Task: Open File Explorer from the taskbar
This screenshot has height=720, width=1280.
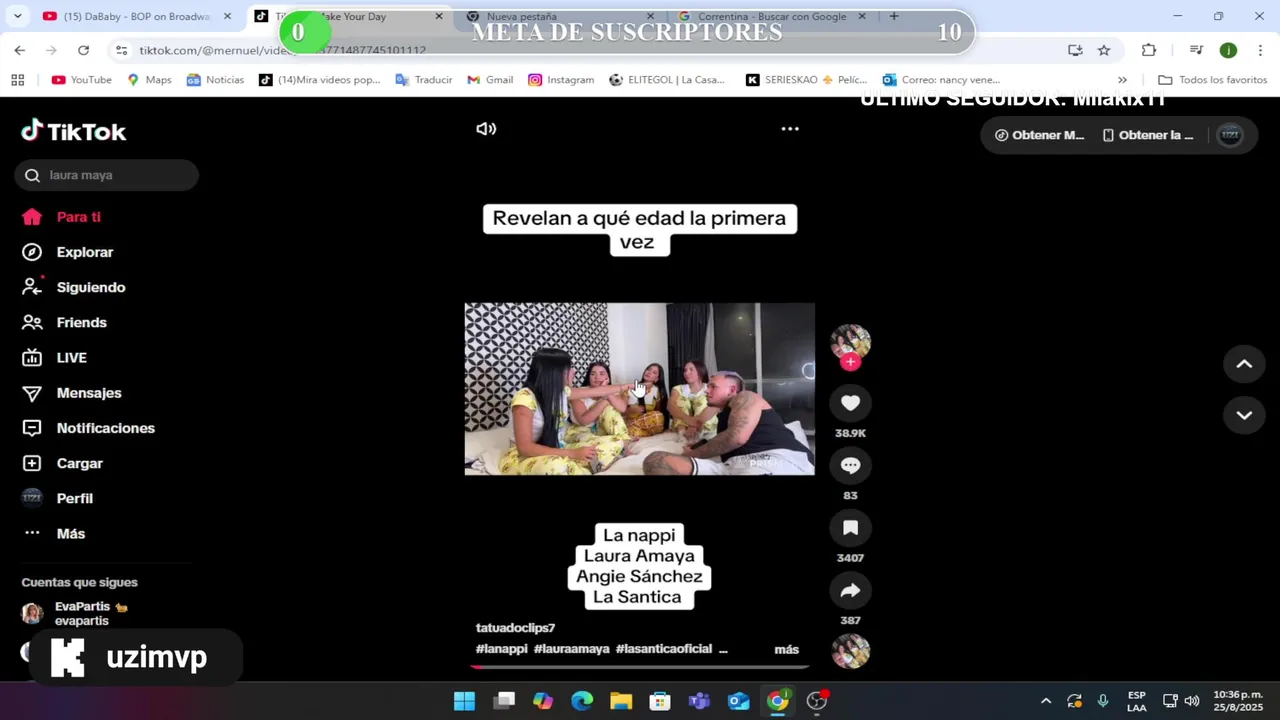Action: [x=621, y=701]
